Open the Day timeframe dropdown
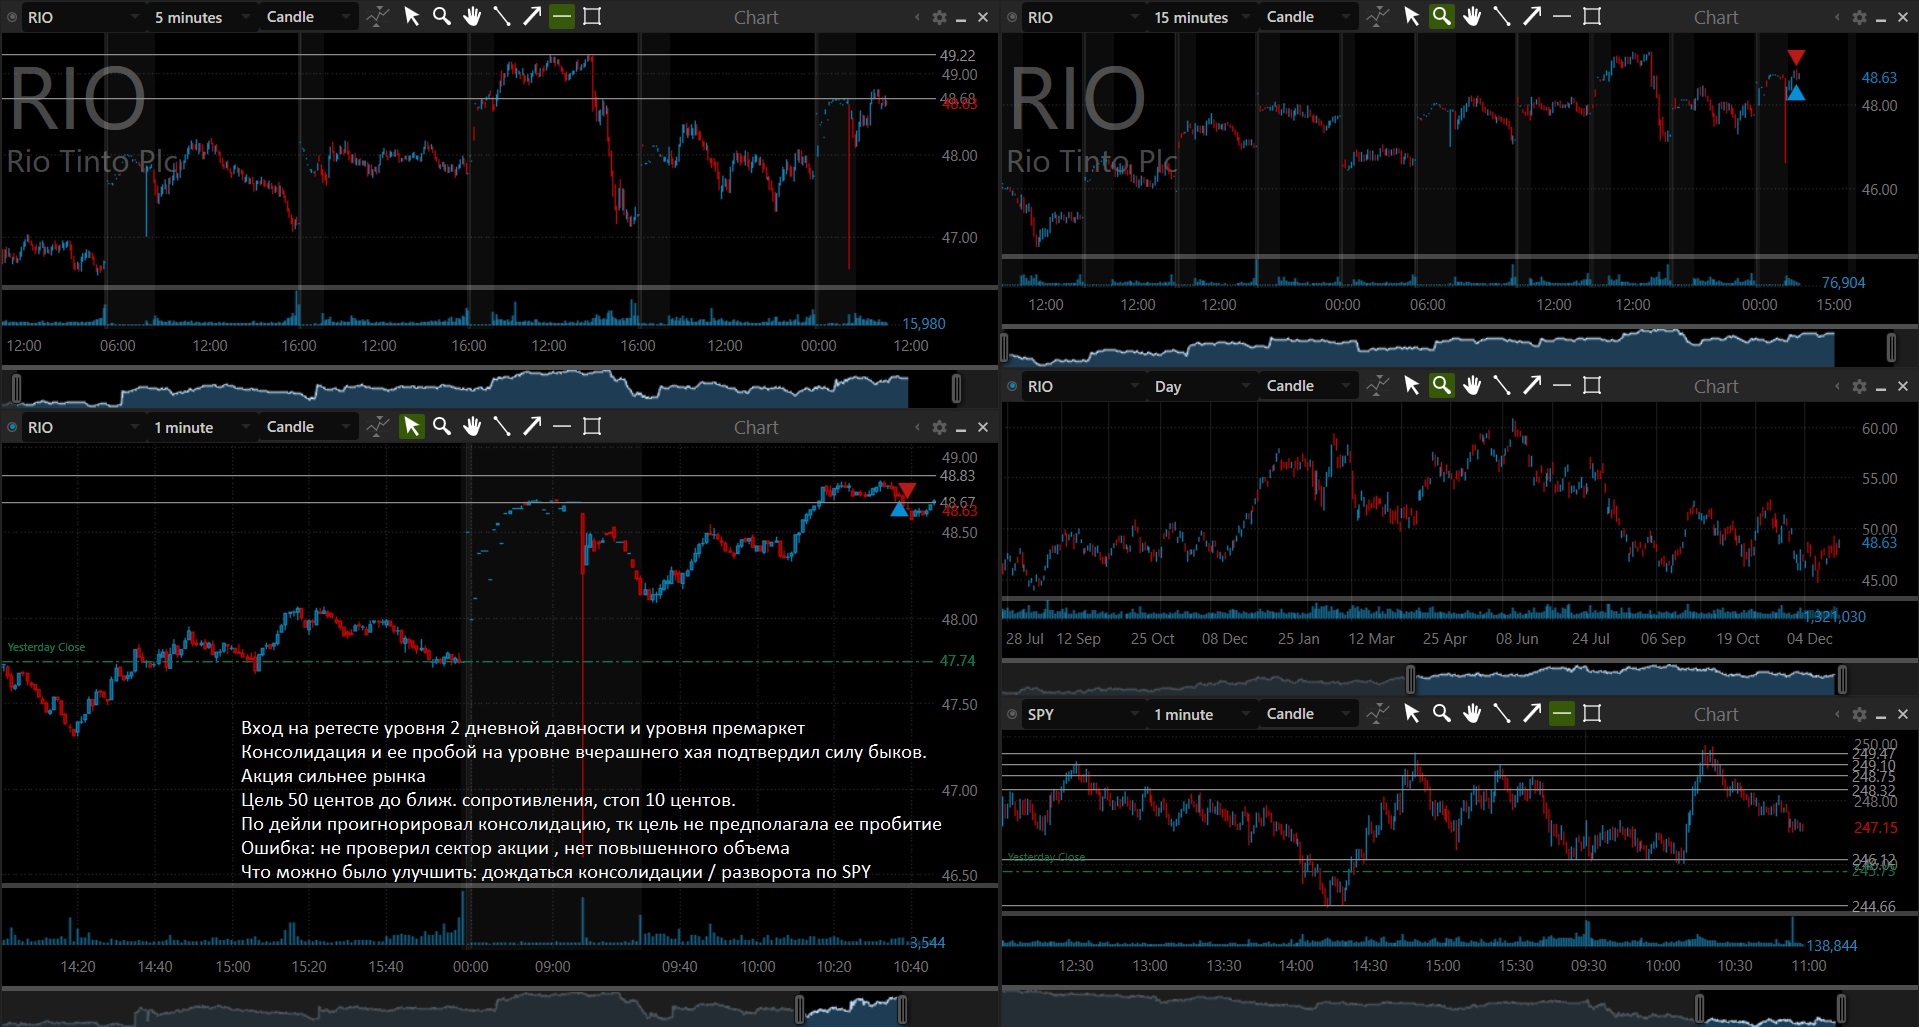This screenshot has height=1027, width=1919. tap(1203, 386)
